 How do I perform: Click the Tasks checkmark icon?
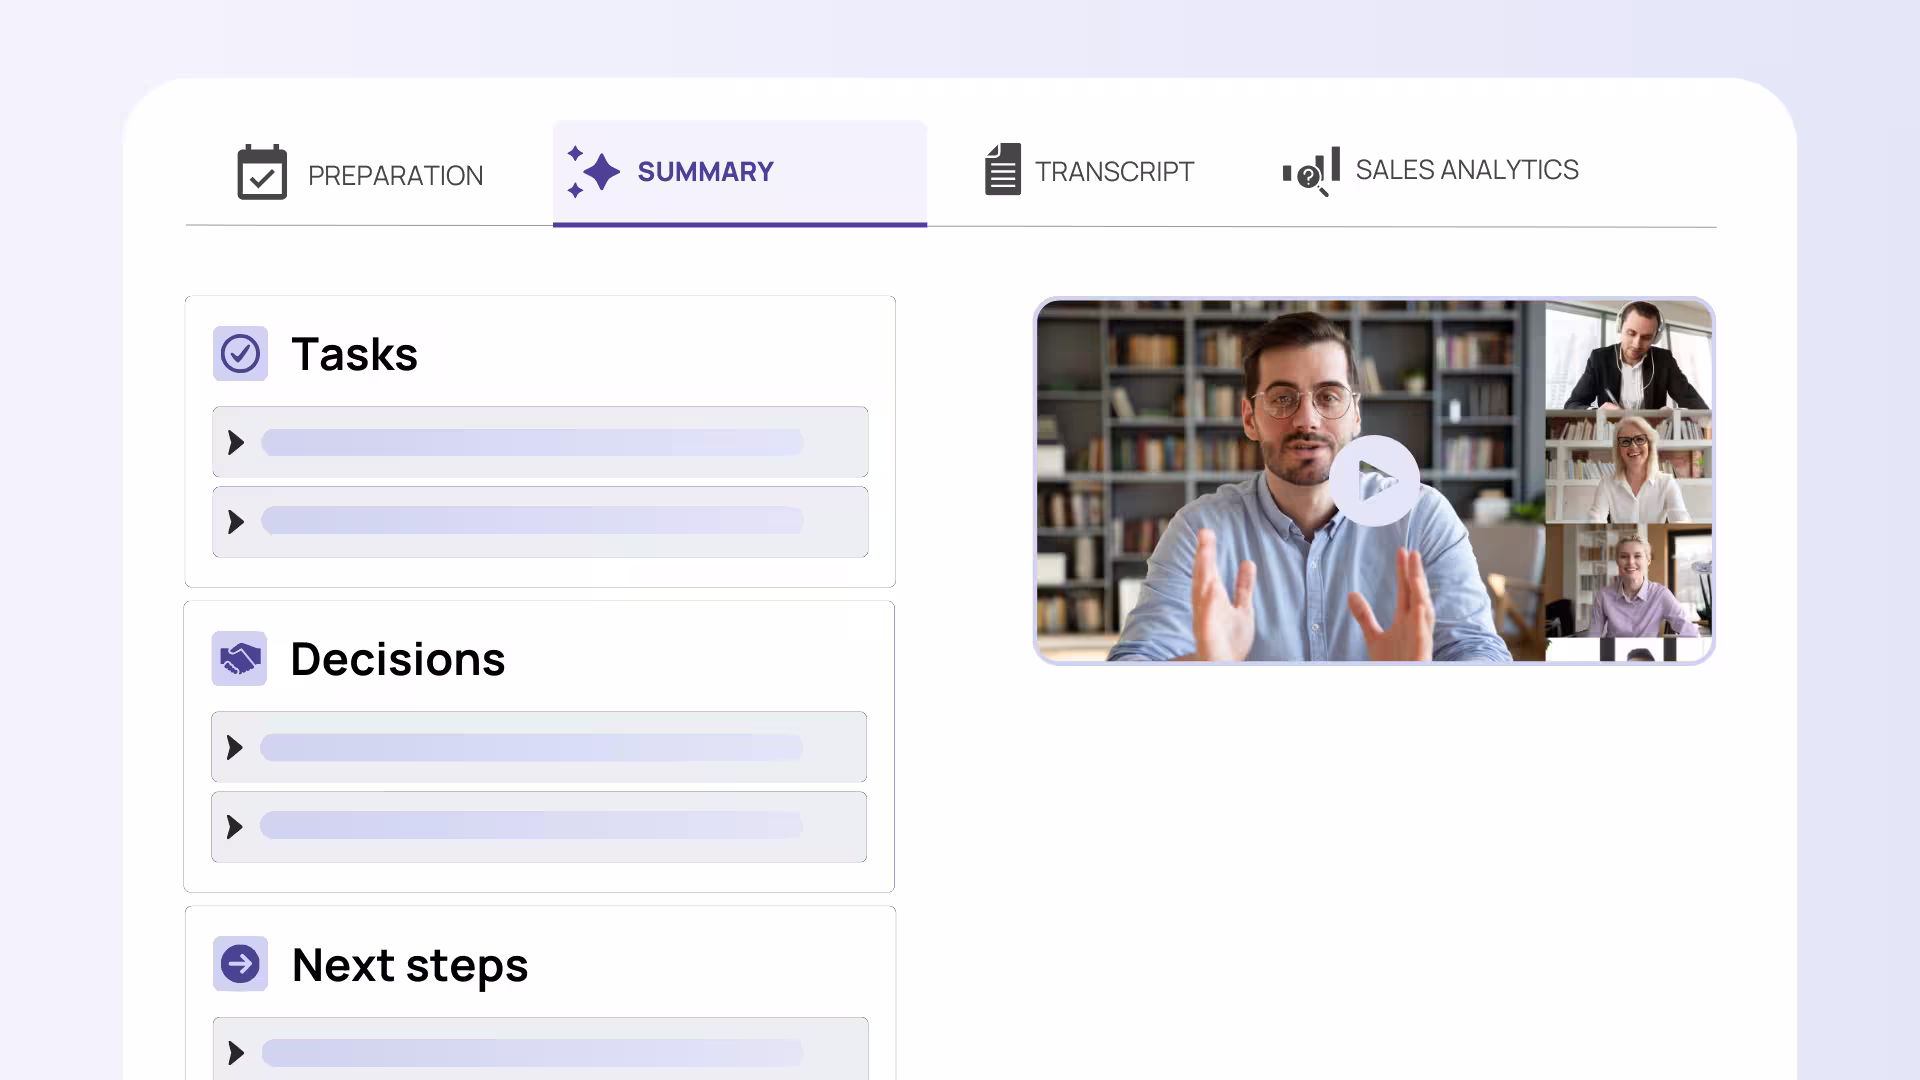click(x=240, y=353)
